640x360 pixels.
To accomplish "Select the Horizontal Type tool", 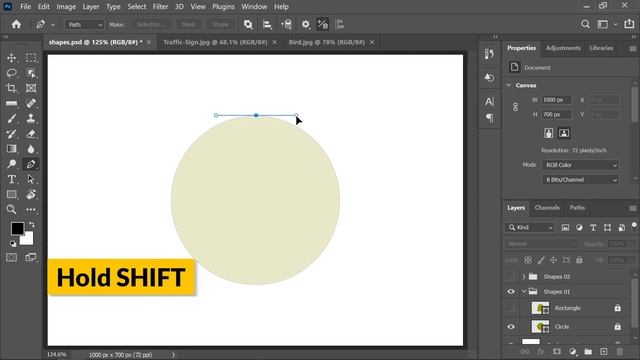I will 11,179.
